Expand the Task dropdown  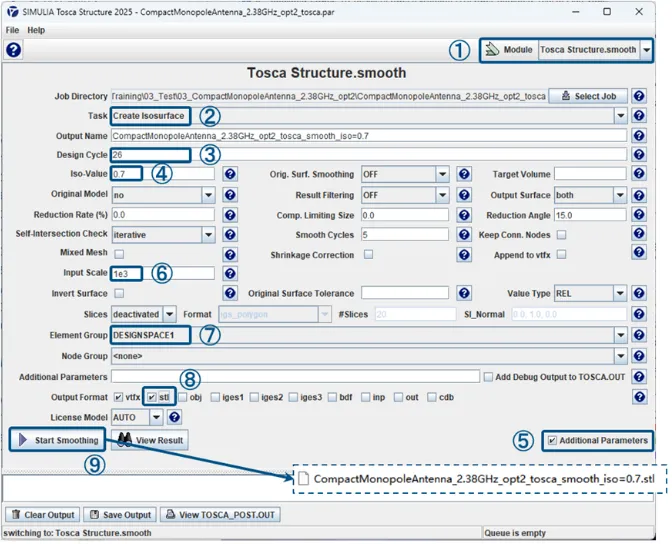click(x=620, y=116)
